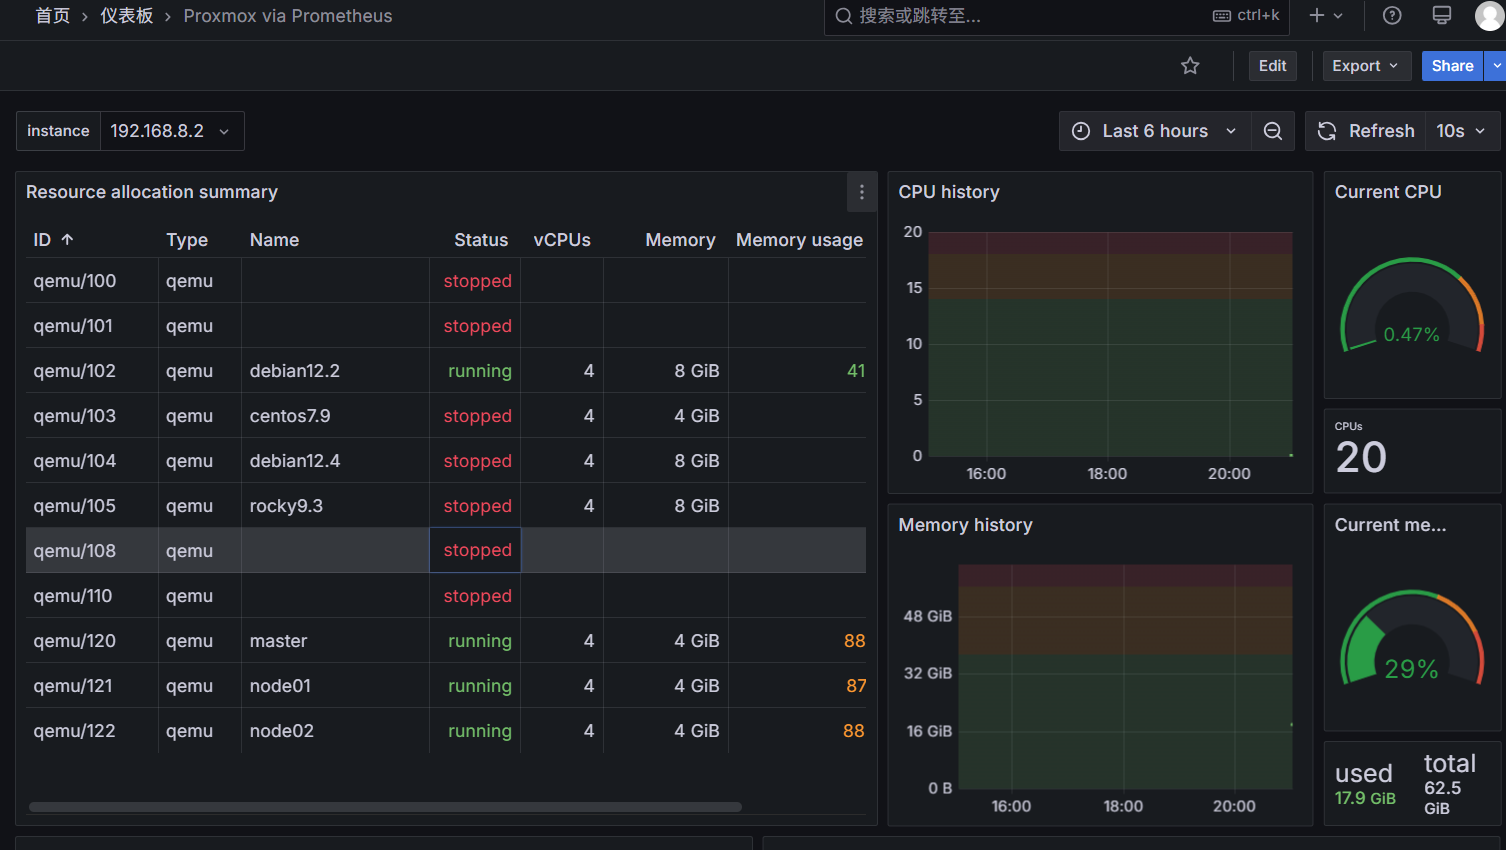
Task: Open the instance 192.168.8.2 dropdown
Action: tap(171, 131)
